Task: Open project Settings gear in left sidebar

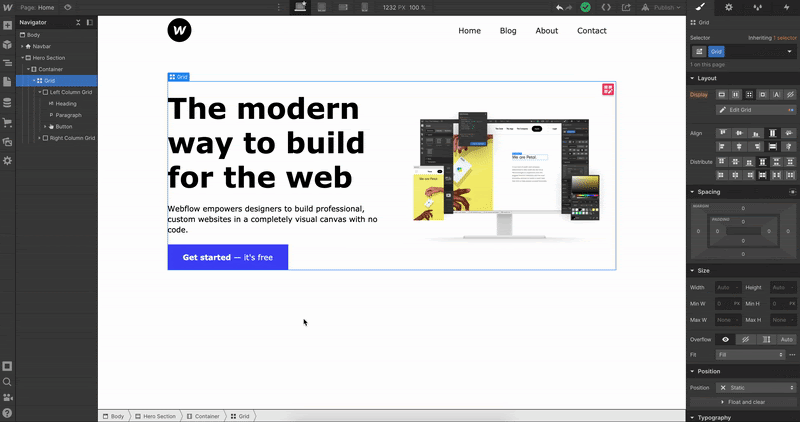Action: pos(7,161)
